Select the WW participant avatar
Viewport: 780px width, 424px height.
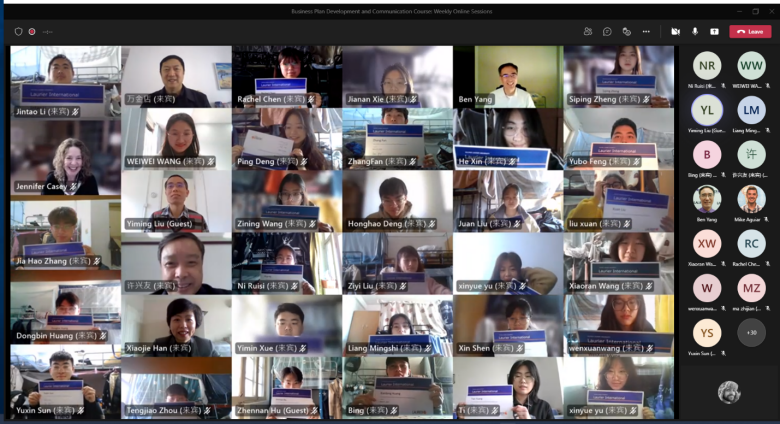(x=751, y=66)
